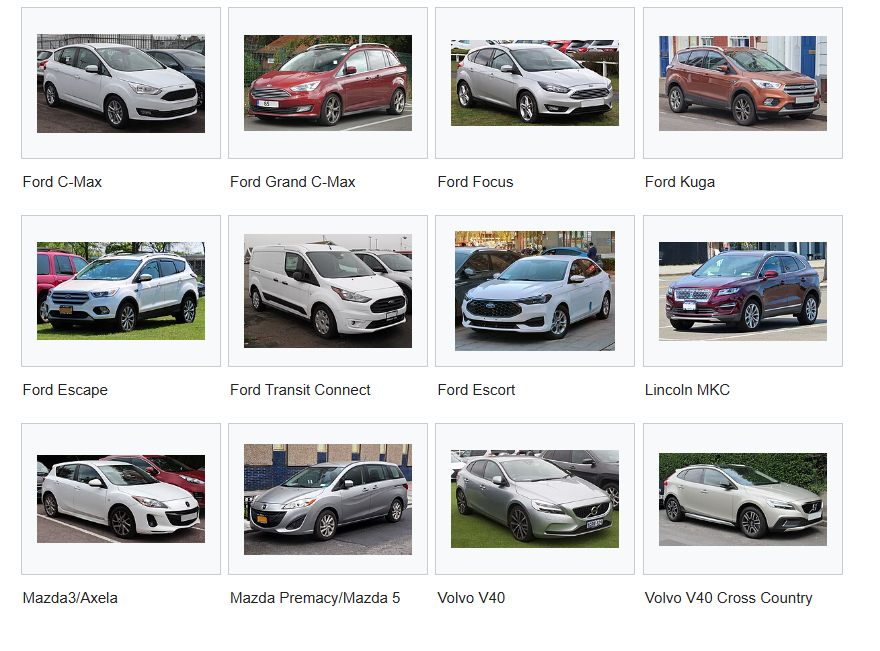Open the red Ford Grand C-Max photo
Viewport: 880px width, 651px height.
328,83
